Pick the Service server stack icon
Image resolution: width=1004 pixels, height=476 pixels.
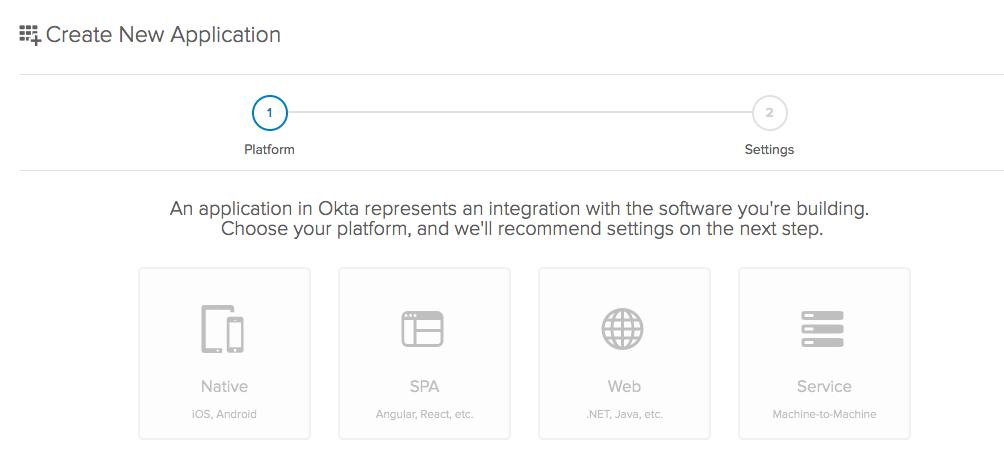coord(823,329)
